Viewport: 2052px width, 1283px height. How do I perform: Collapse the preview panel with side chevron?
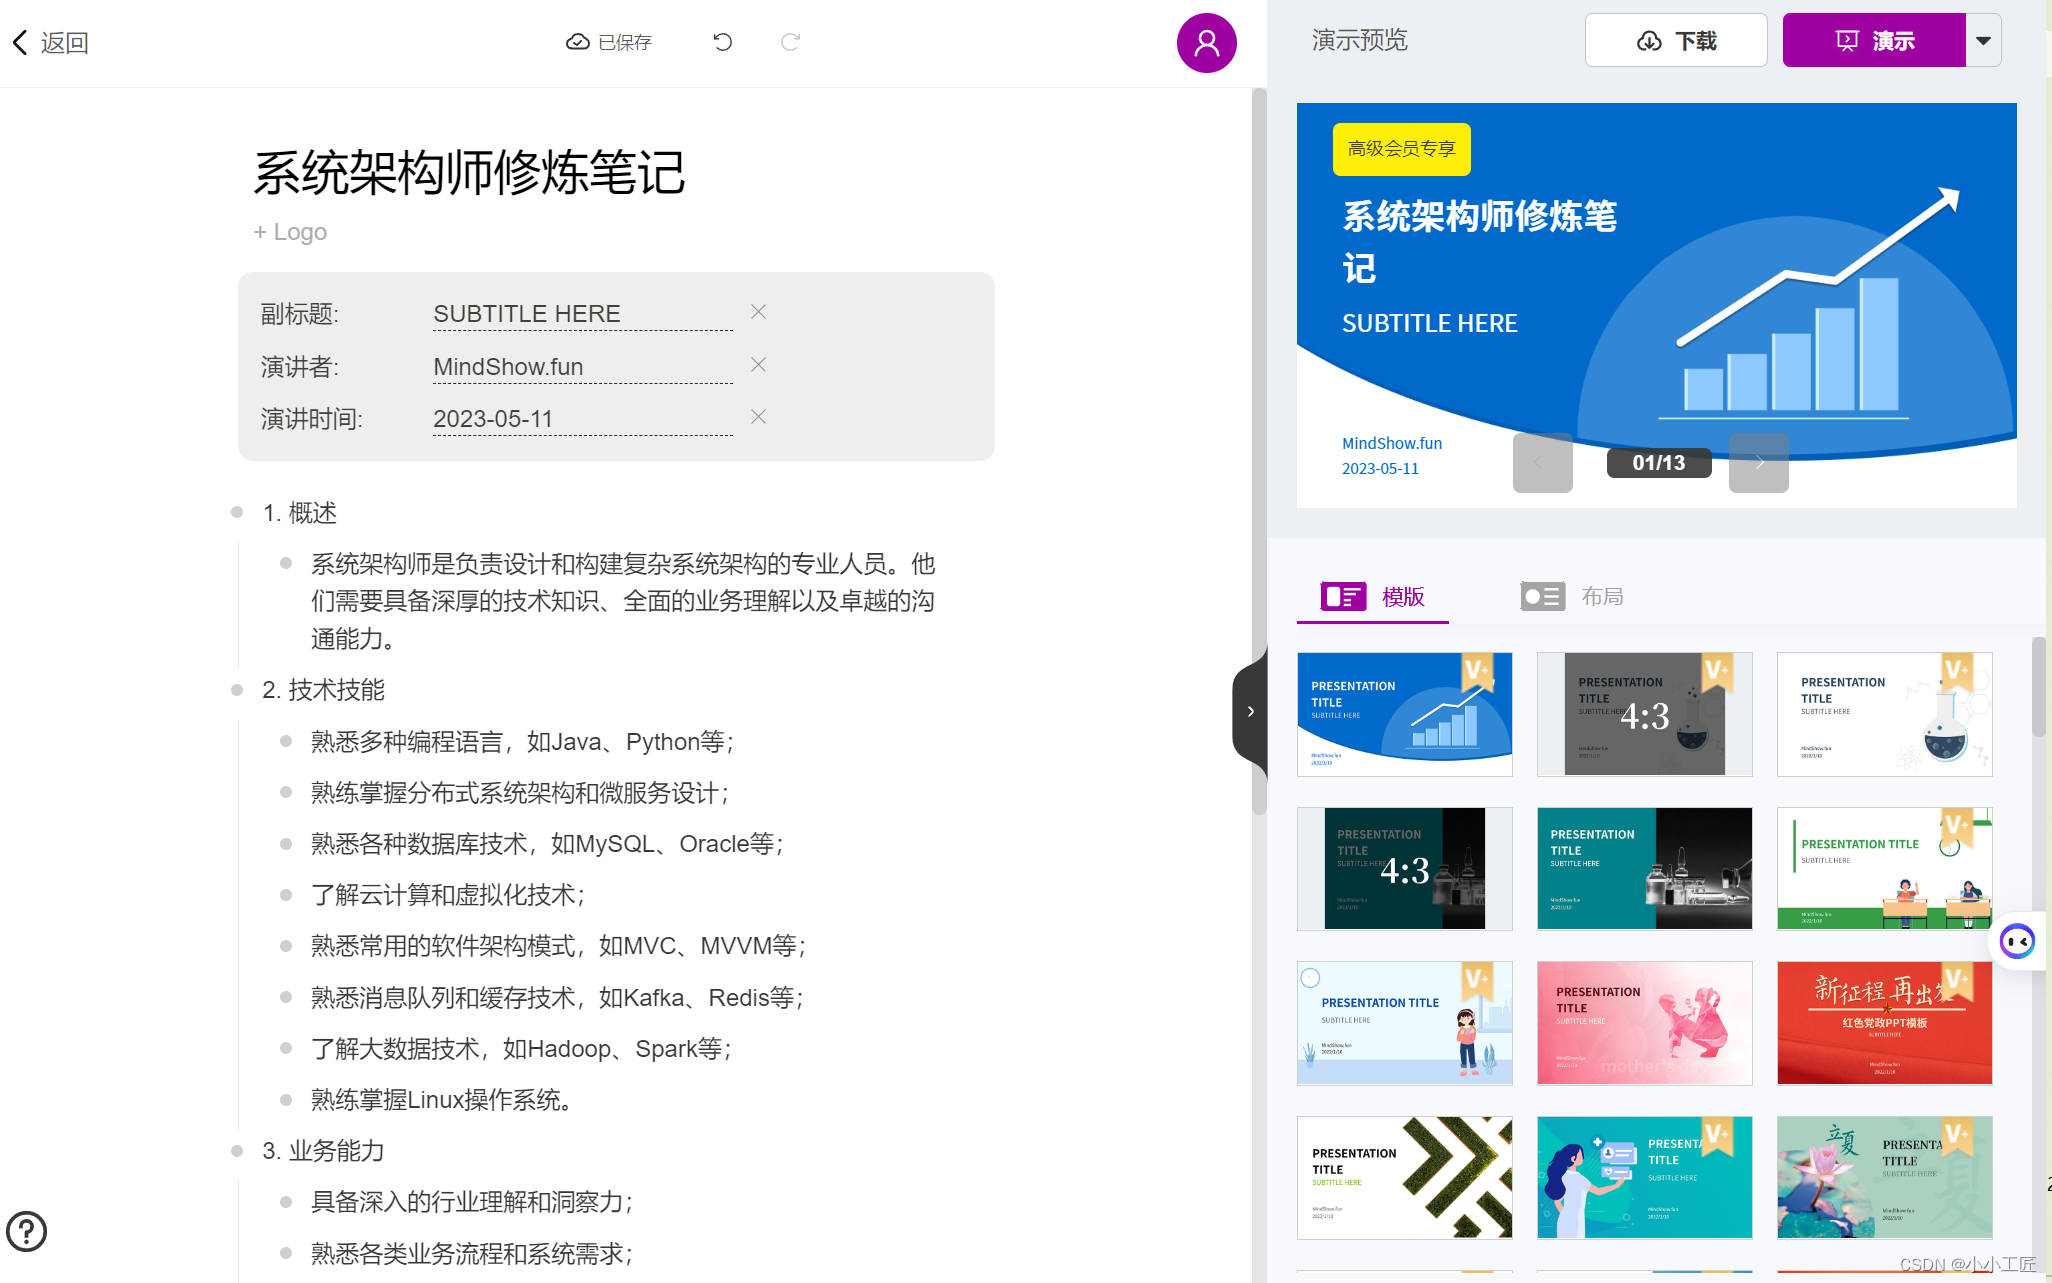(x=1250, y=712)
